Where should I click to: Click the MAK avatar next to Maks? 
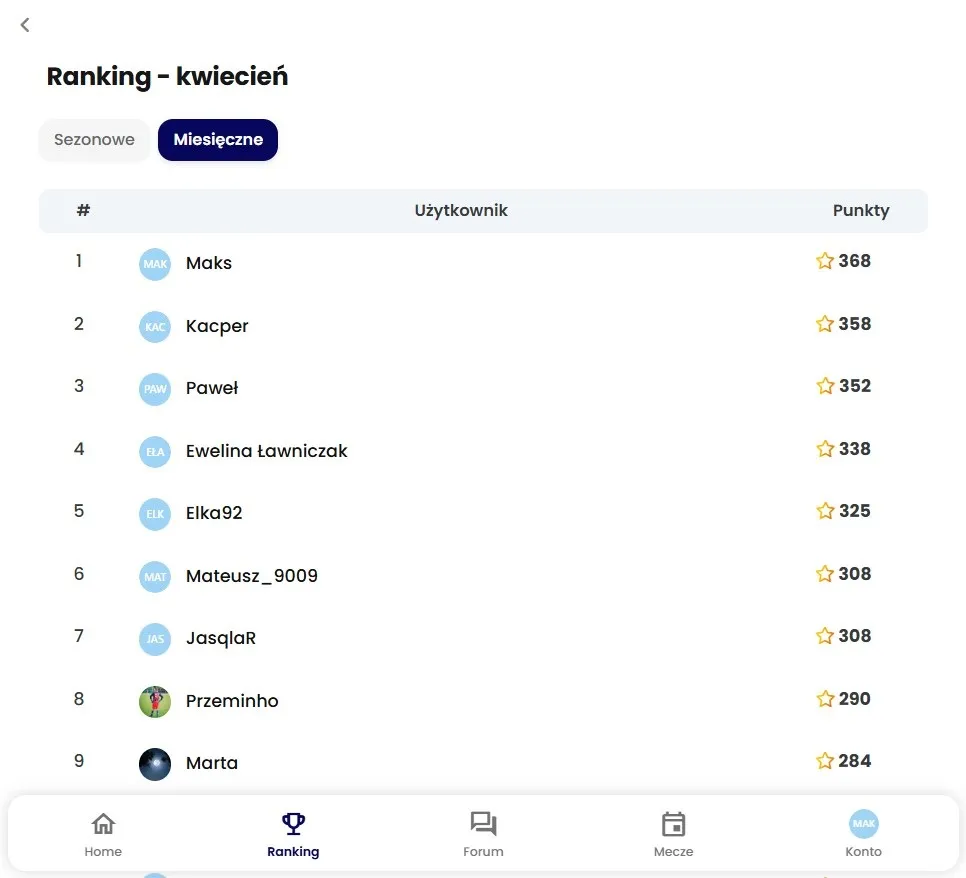[155, 264]
